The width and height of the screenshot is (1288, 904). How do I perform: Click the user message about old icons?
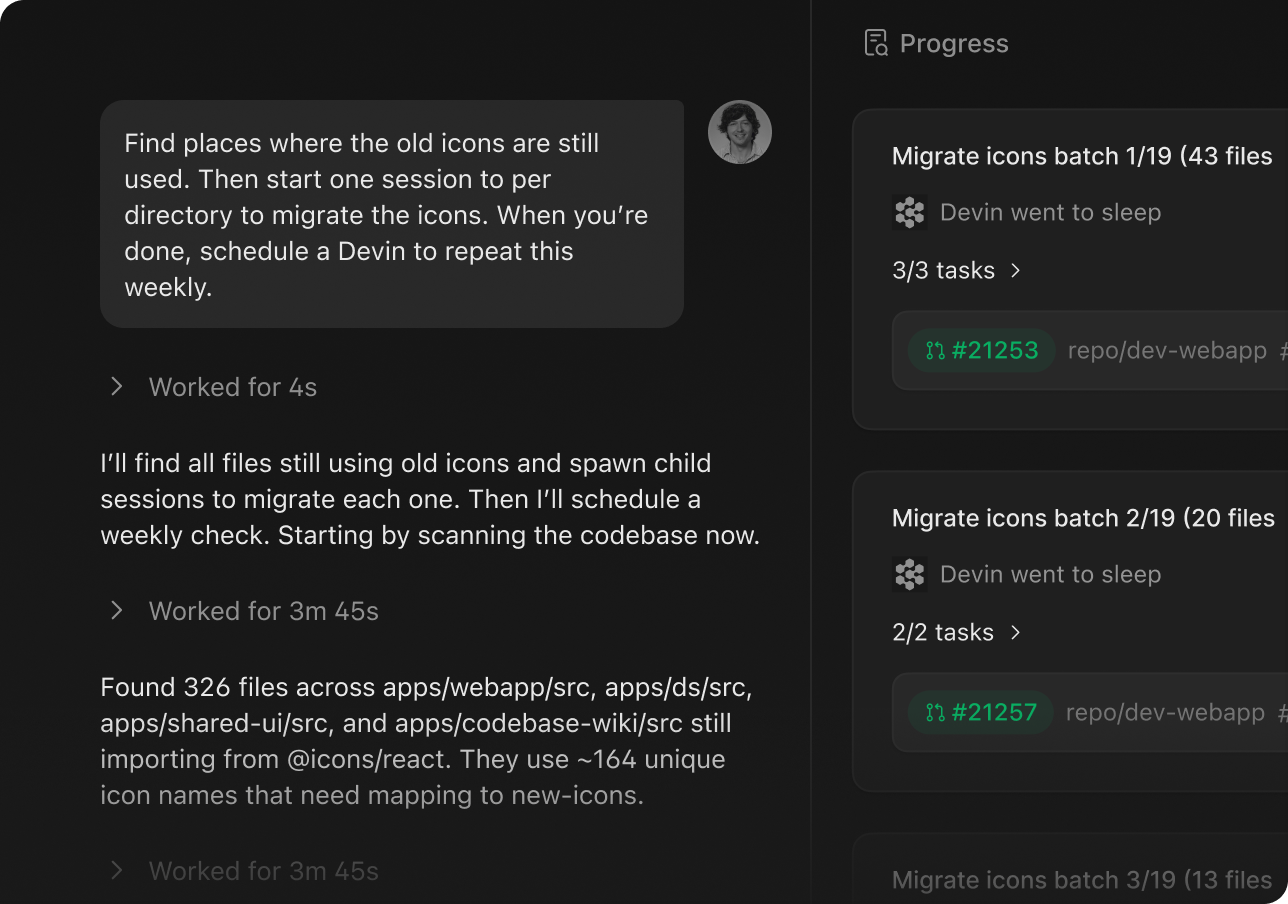[x=391, y=214]
